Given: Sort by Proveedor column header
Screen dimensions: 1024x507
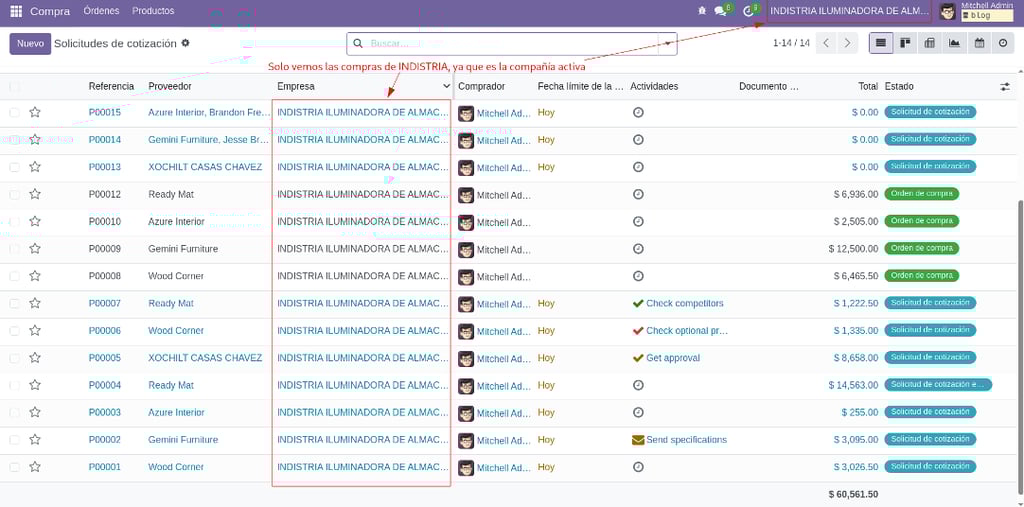Looking at the screenshot, I should [170, 86].
